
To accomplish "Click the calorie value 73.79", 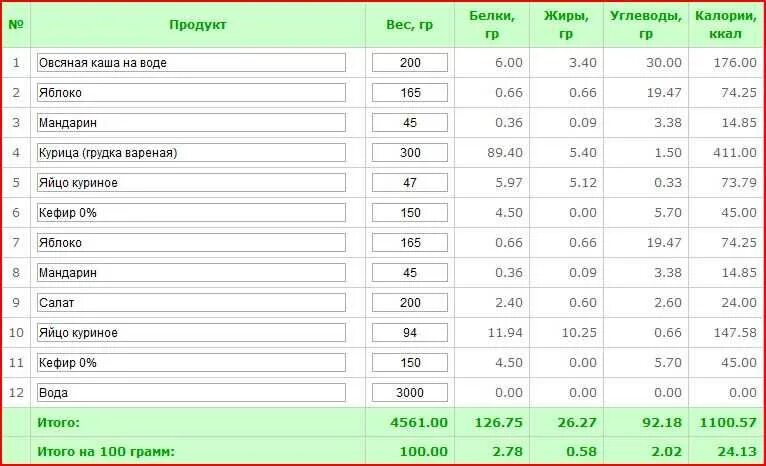I will pyautogui.click(x=739, y=183).
